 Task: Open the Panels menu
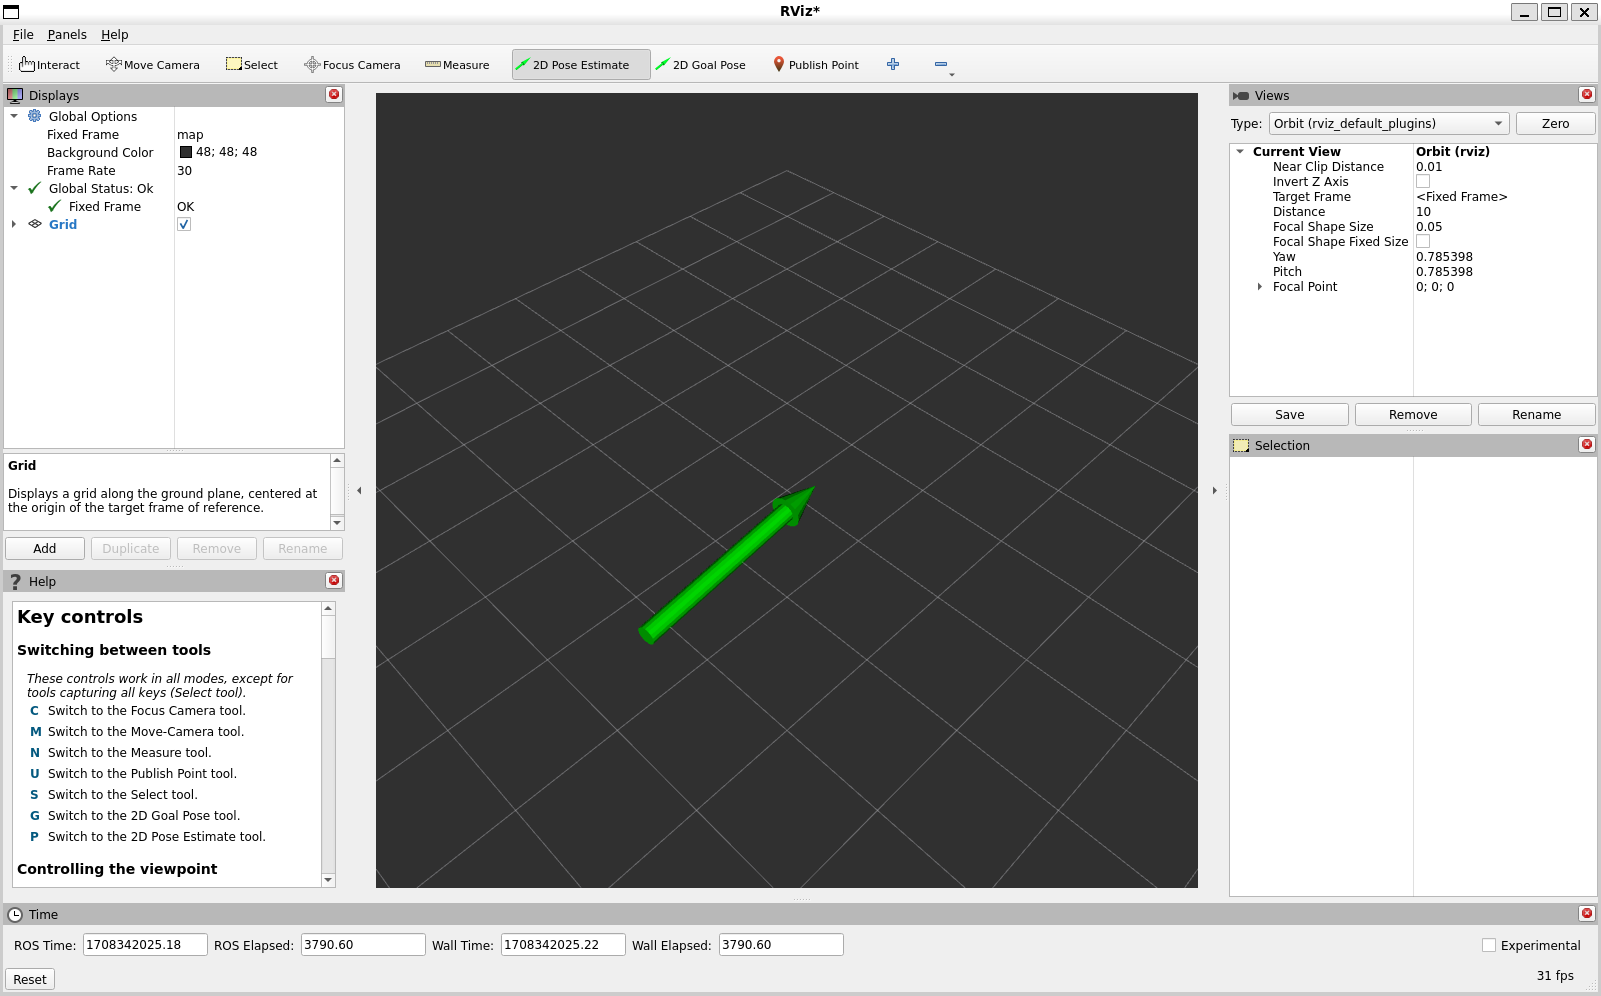pyautogui.click(x=67, y=35)
